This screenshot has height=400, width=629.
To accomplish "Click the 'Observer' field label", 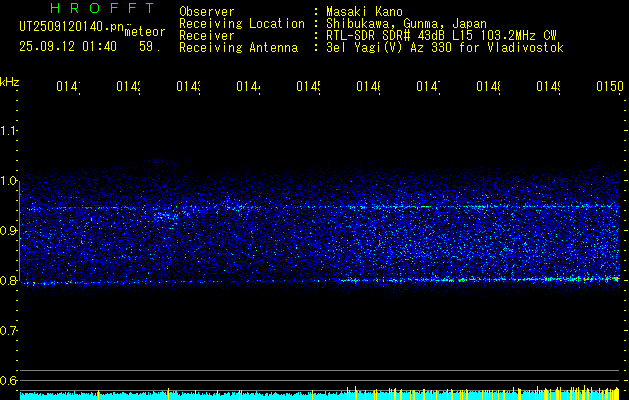I will pos(207,11).
